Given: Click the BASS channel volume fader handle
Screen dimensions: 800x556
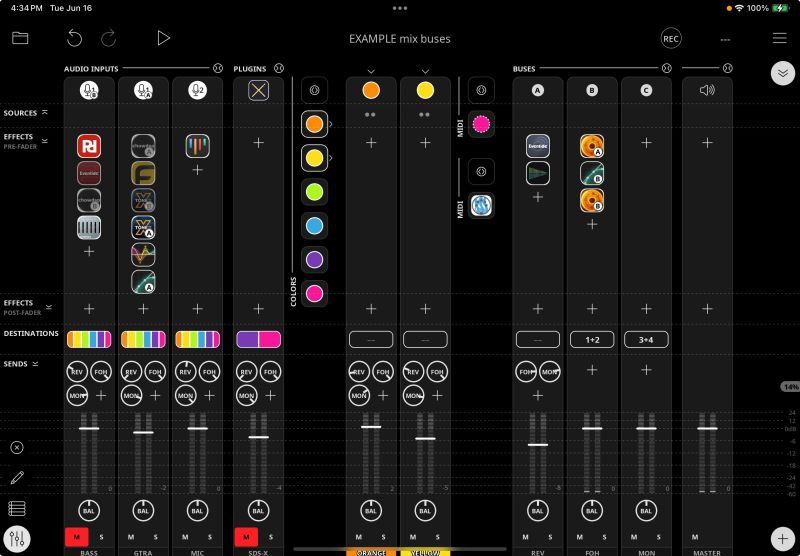Looking at the screenshot, I should point(89,428).
